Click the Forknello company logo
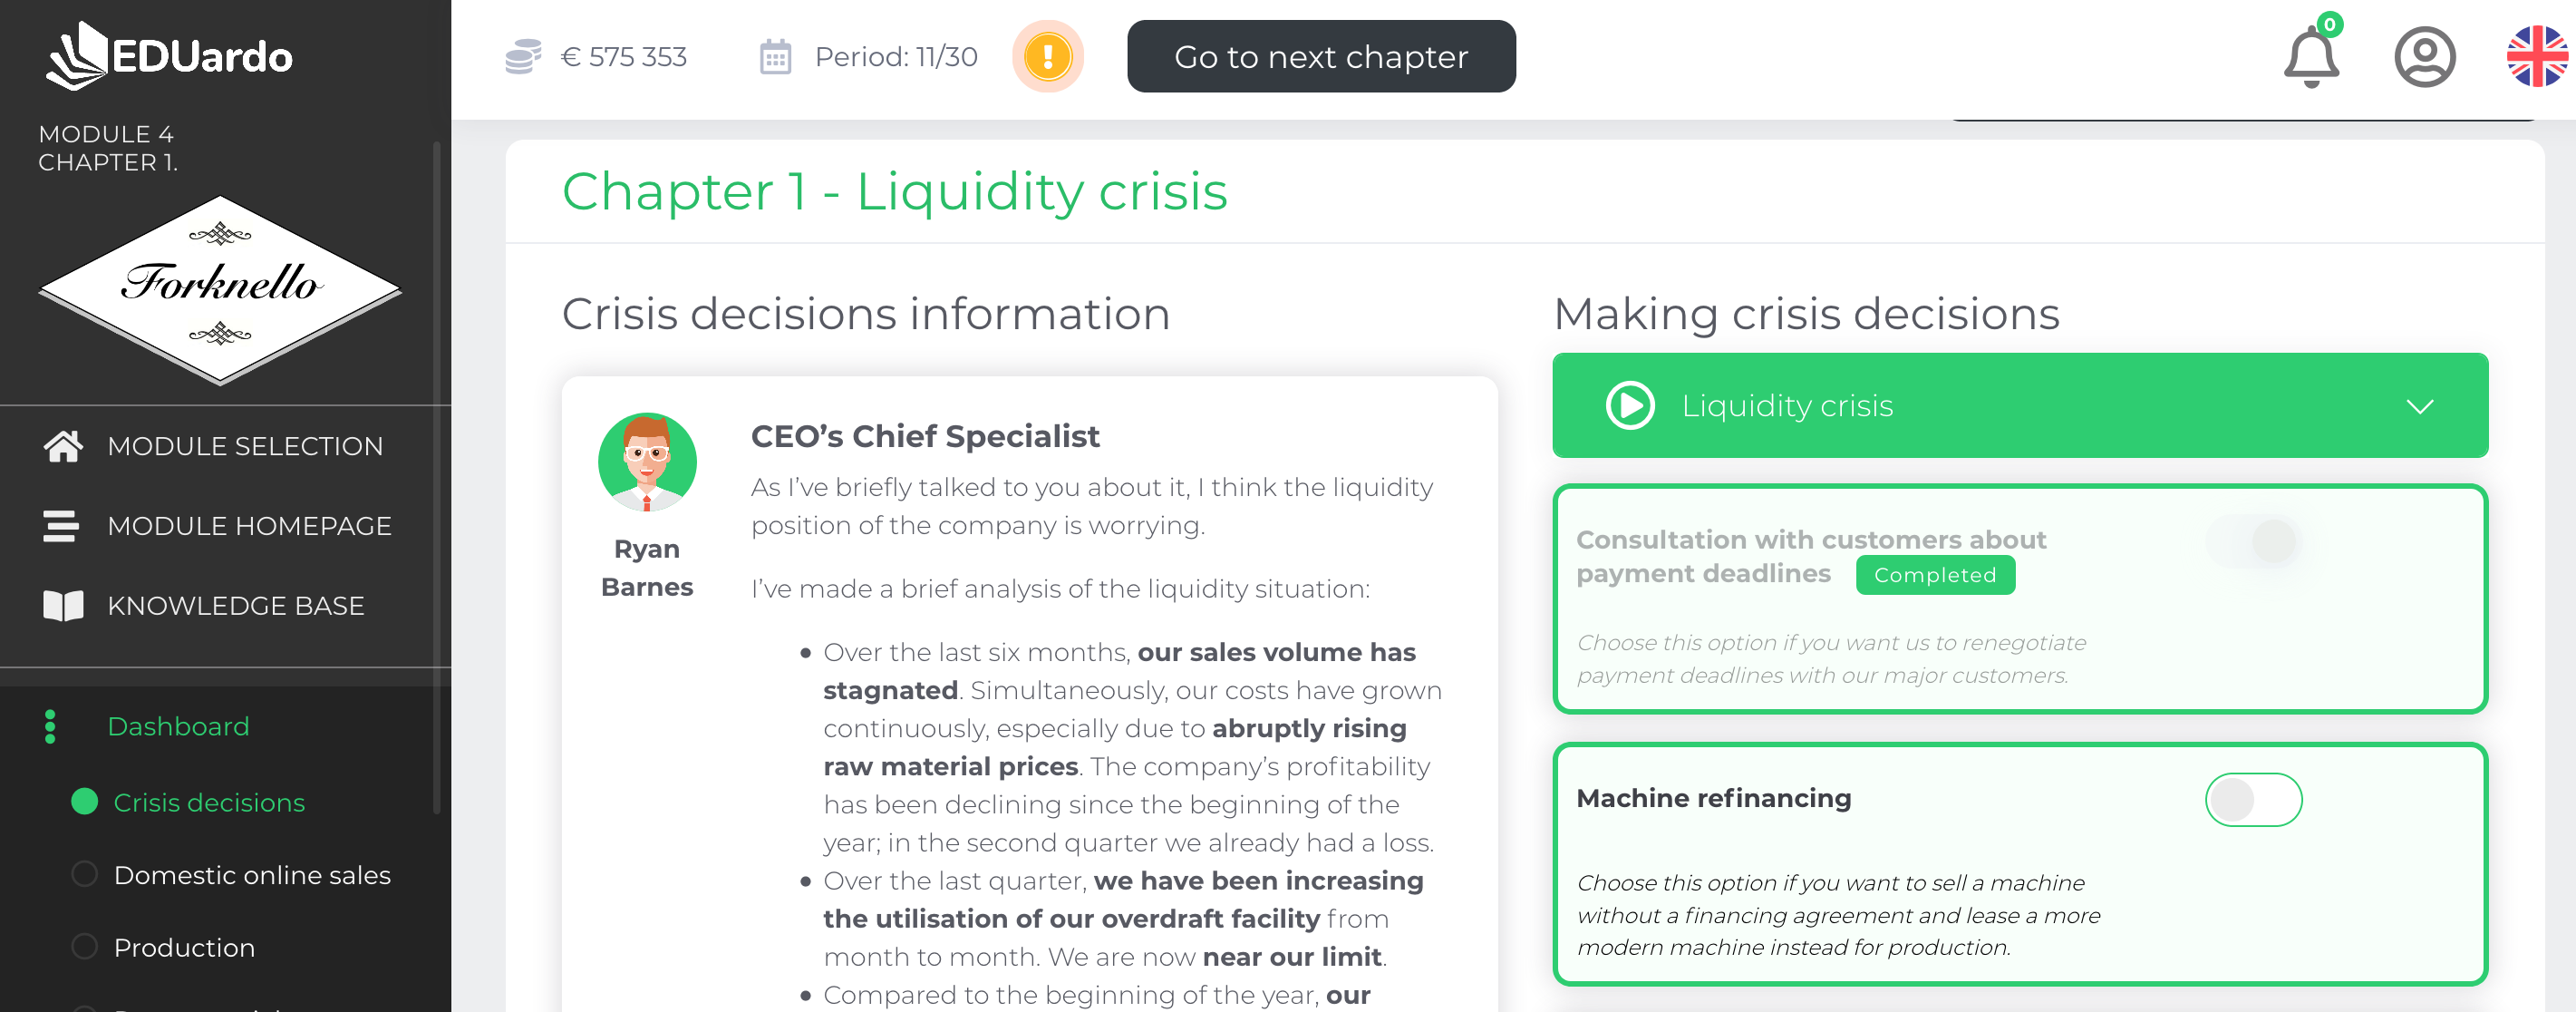This screenshot has height=1012, width=2576. pos(220,289)
